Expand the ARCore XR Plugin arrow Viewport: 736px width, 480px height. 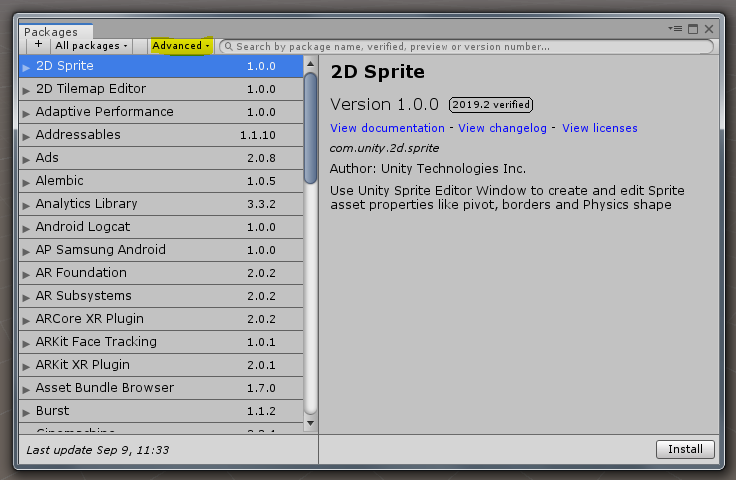point(26,320)
